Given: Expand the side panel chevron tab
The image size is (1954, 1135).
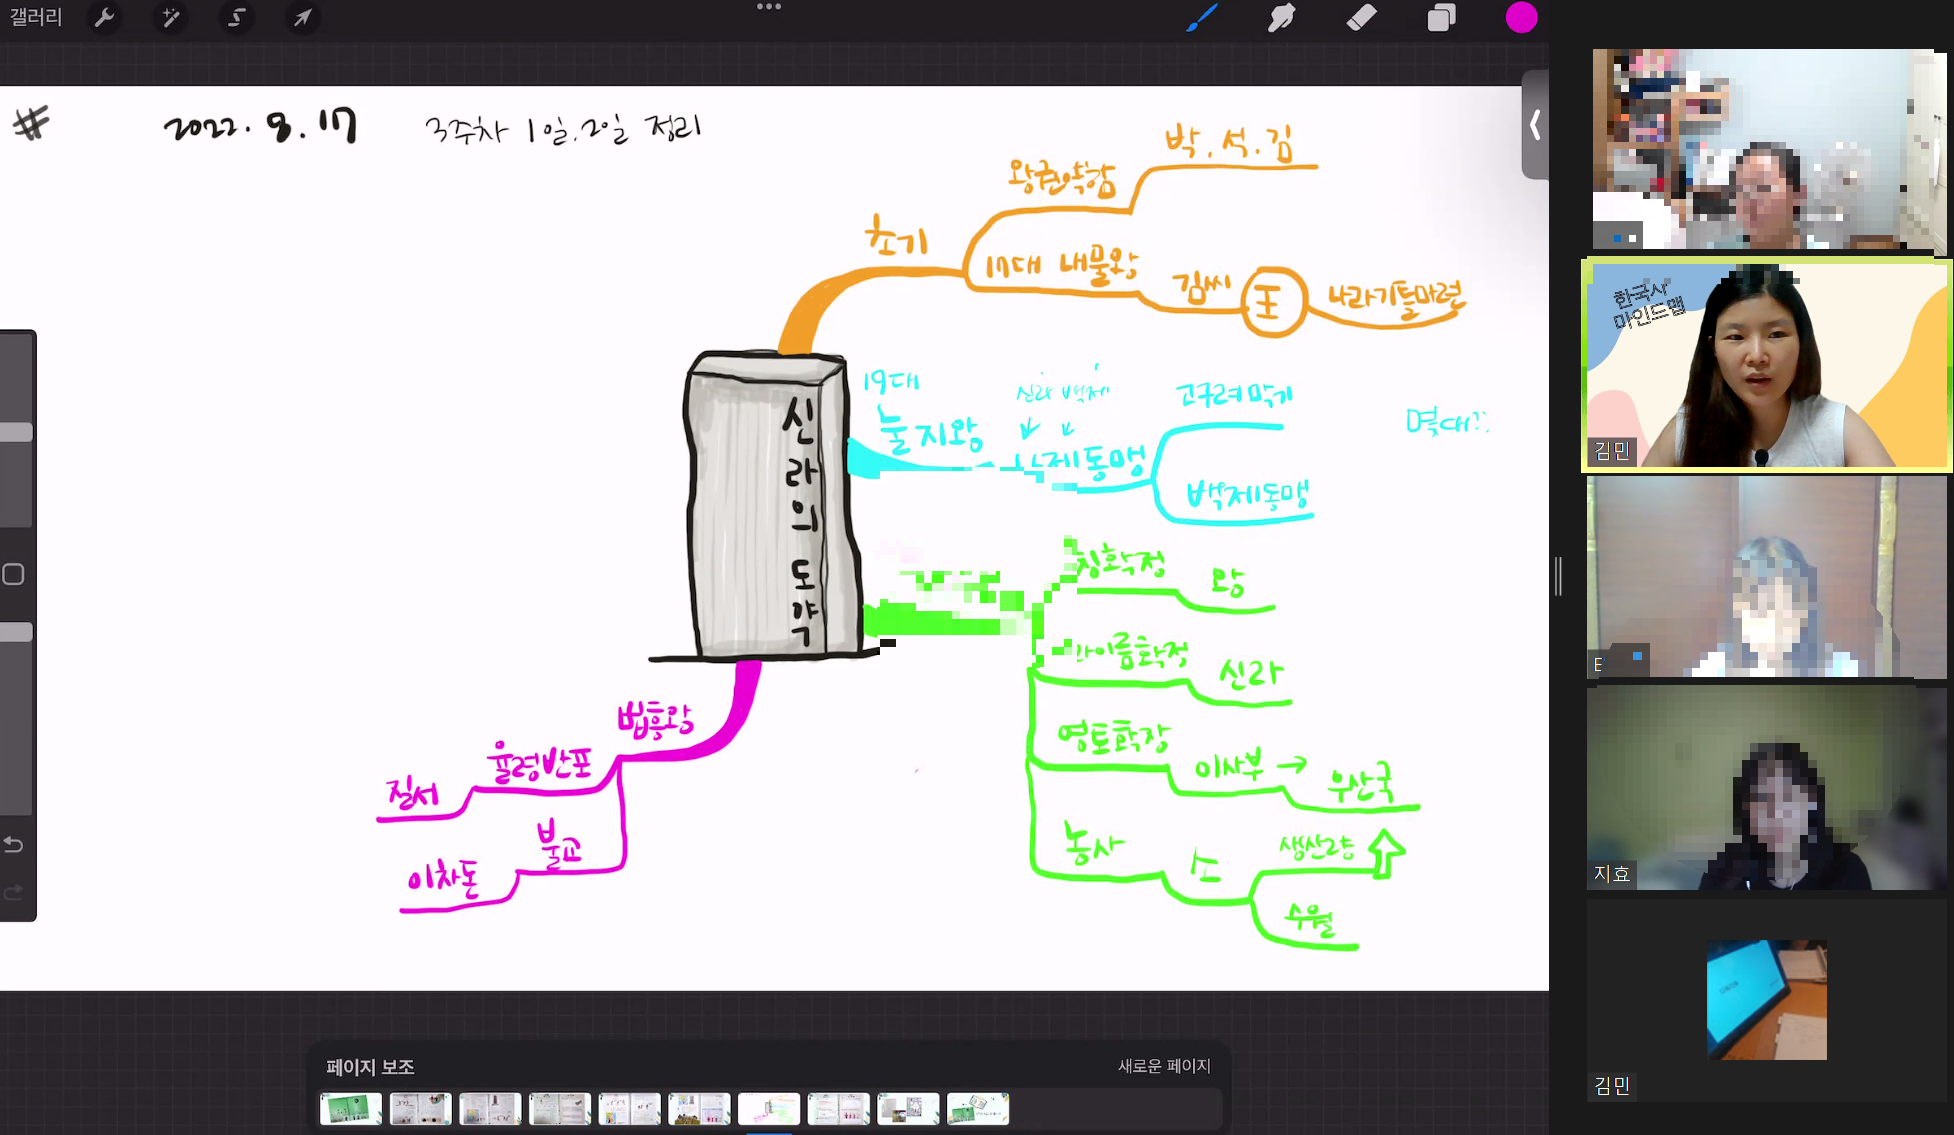Looking at the screenshot, I should point(1535,125).
